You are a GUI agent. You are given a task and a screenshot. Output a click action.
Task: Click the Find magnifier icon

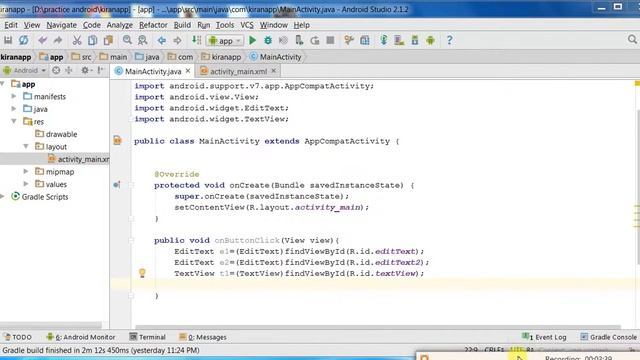point(127,40)
